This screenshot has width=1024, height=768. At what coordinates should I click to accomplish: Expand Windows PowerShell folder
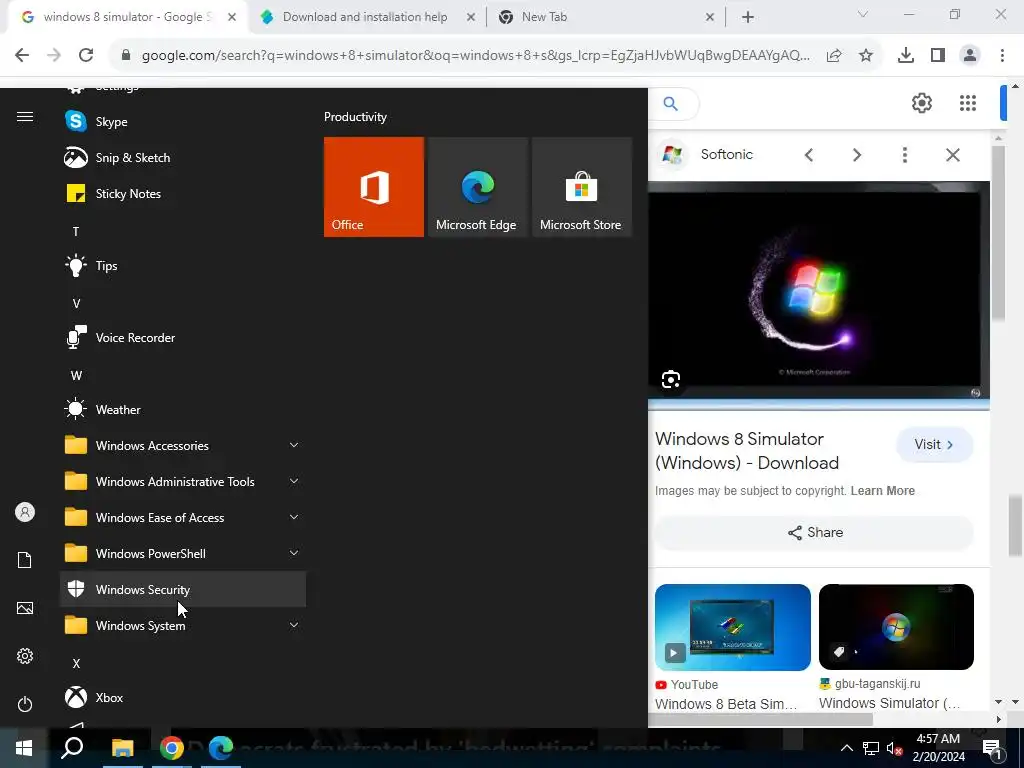coord(183,553)
